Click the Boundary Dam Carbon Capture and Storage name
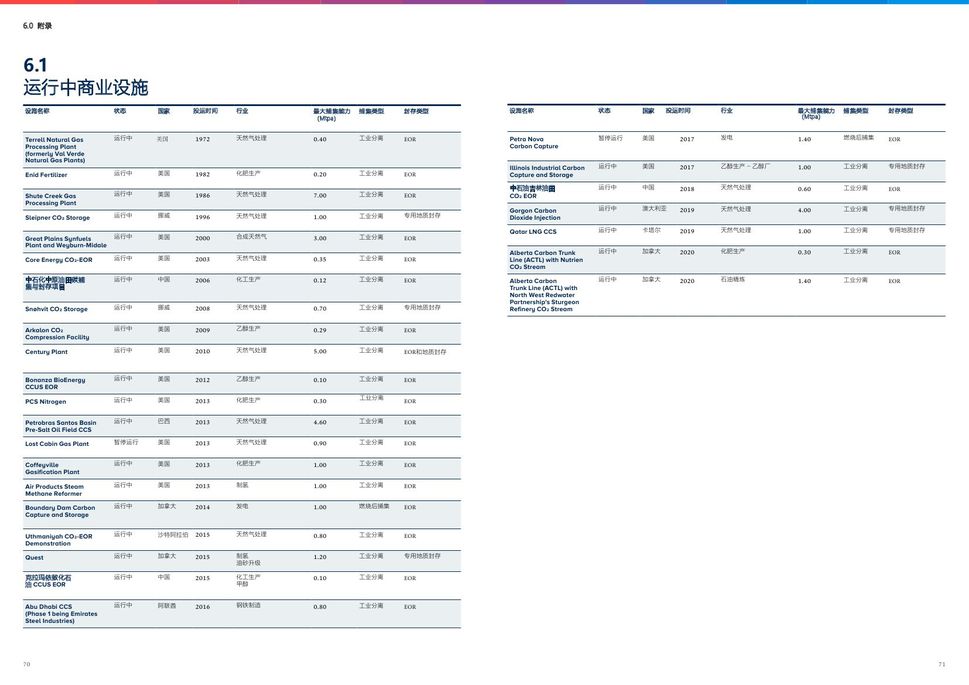Screen dimensions: 969x685 60,511
